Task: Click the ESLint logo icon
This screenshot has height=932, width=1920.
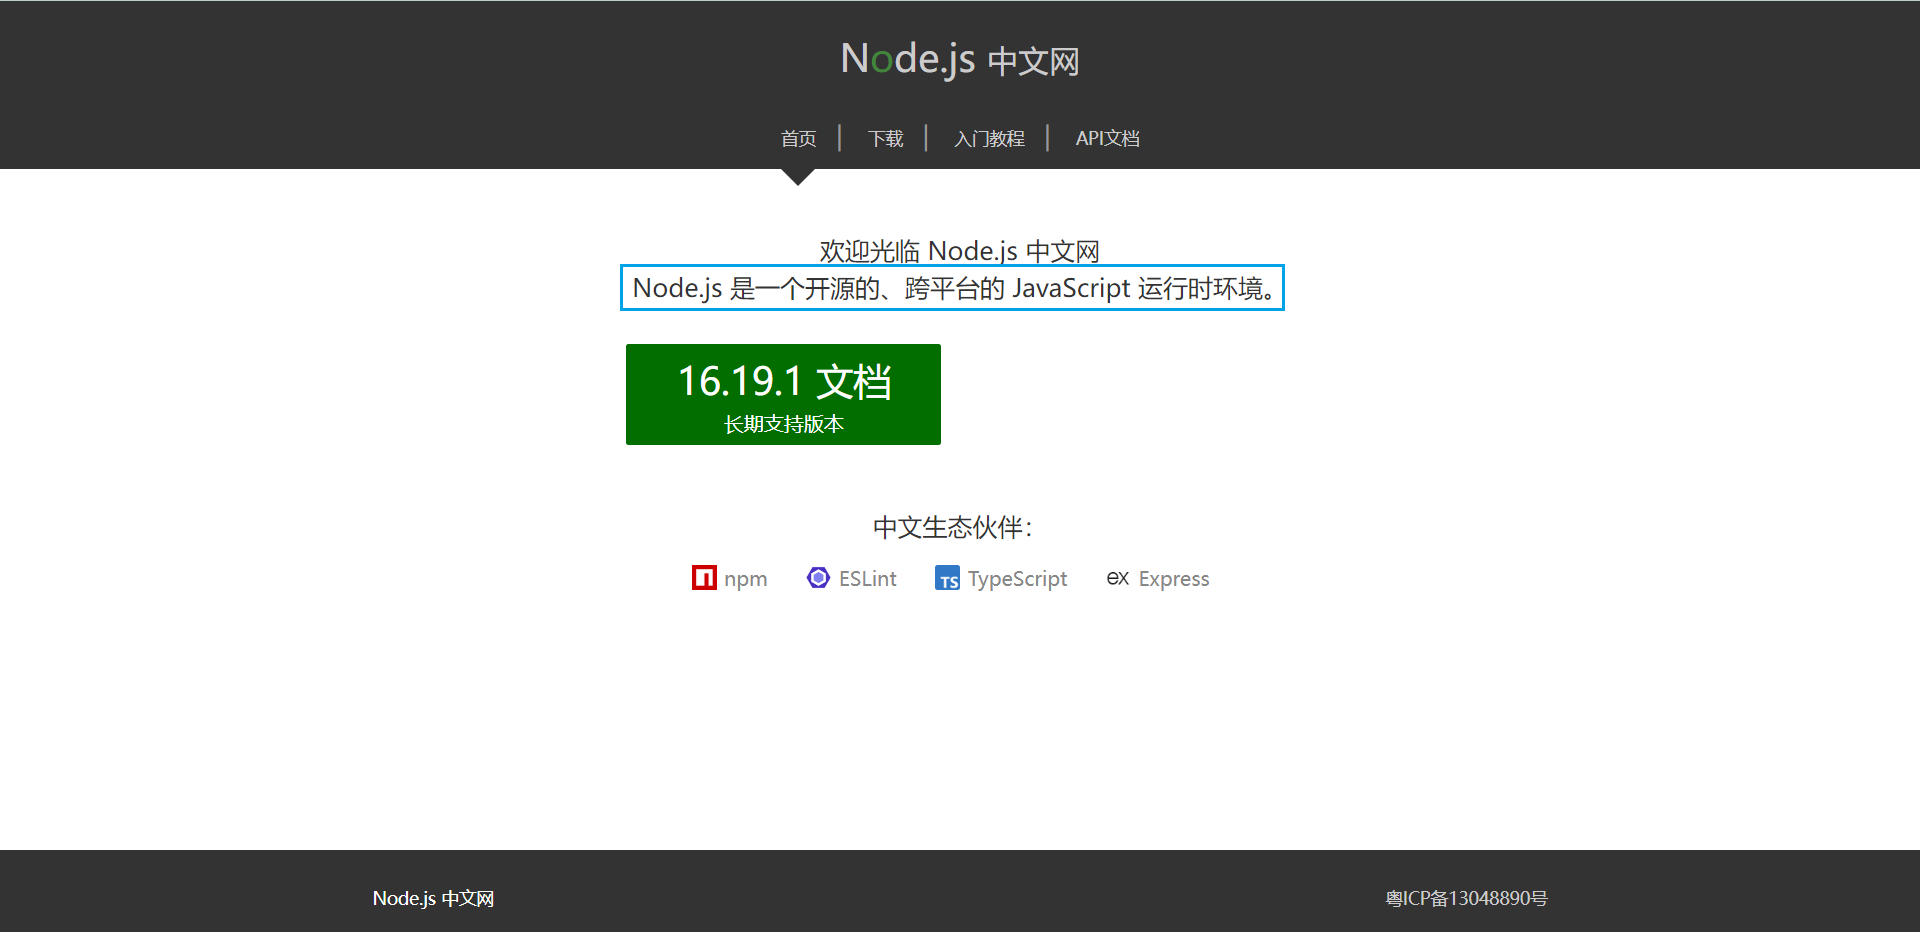Action: click(x=818, y=578)
